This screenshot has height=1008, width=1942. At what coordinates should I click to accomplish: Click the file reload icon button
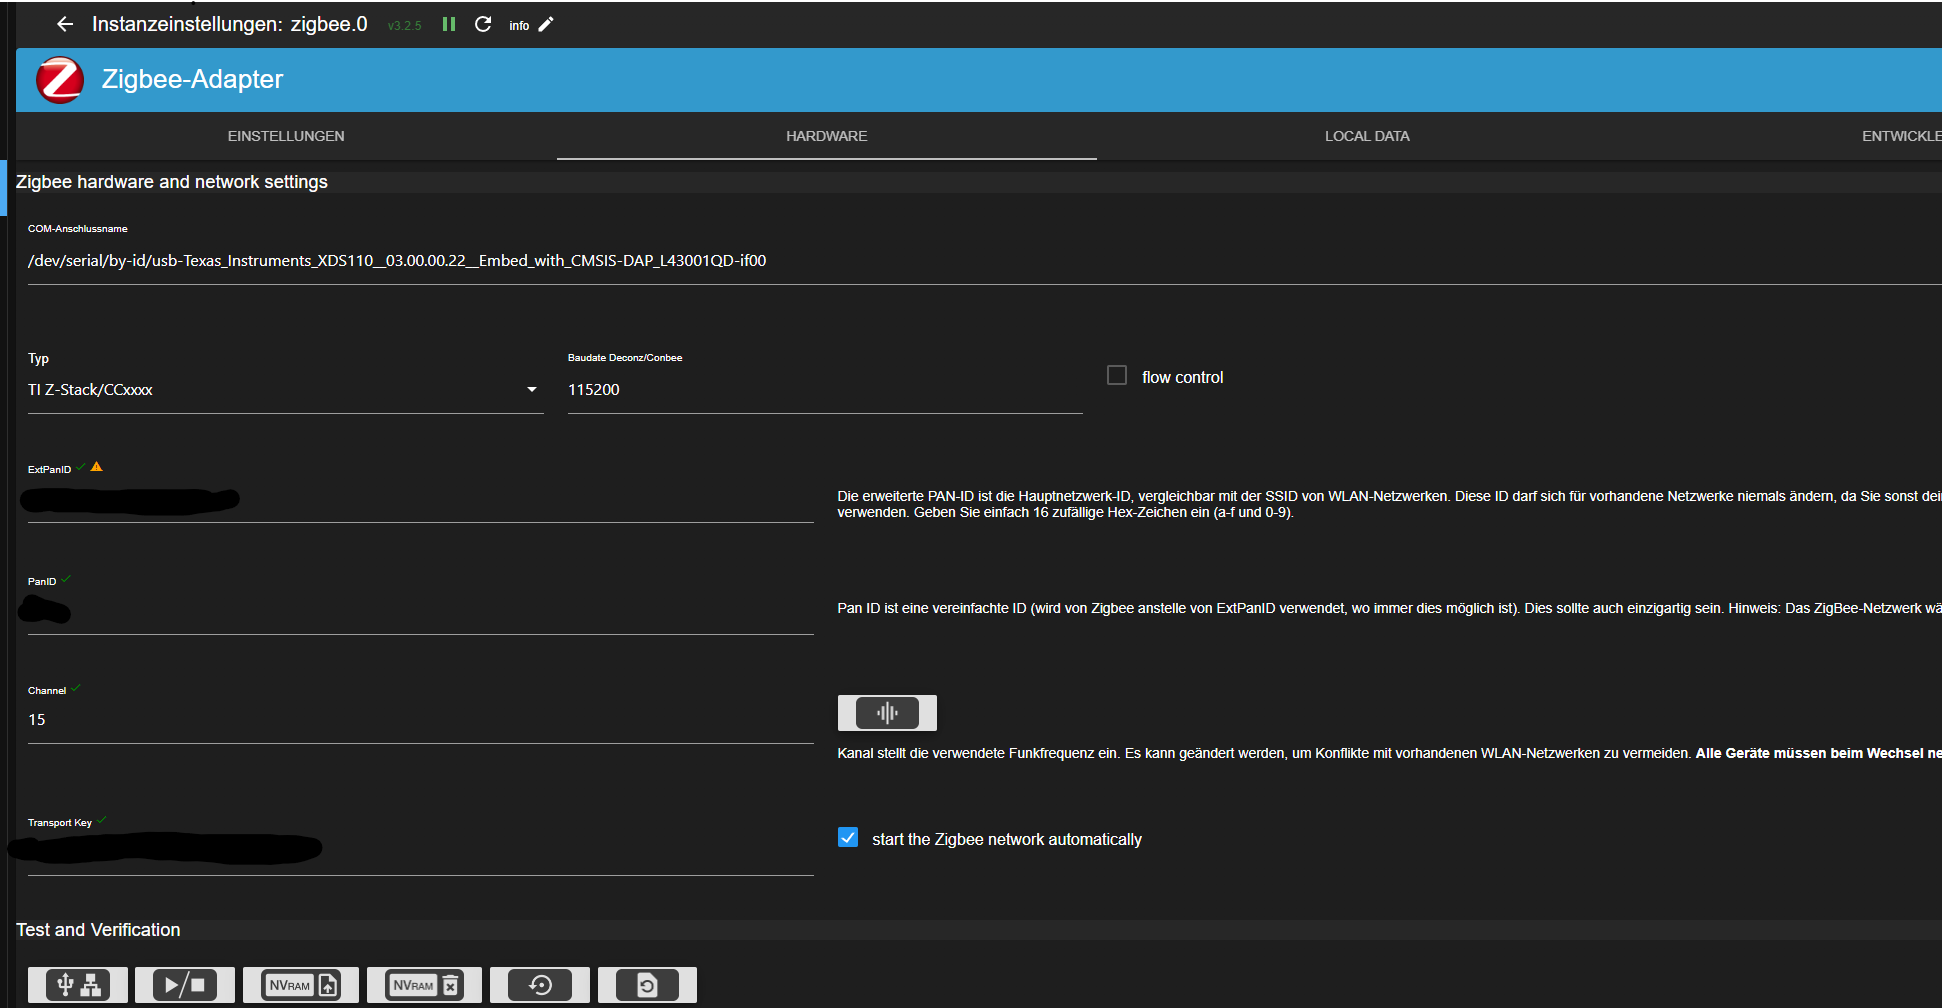[647, 985]
